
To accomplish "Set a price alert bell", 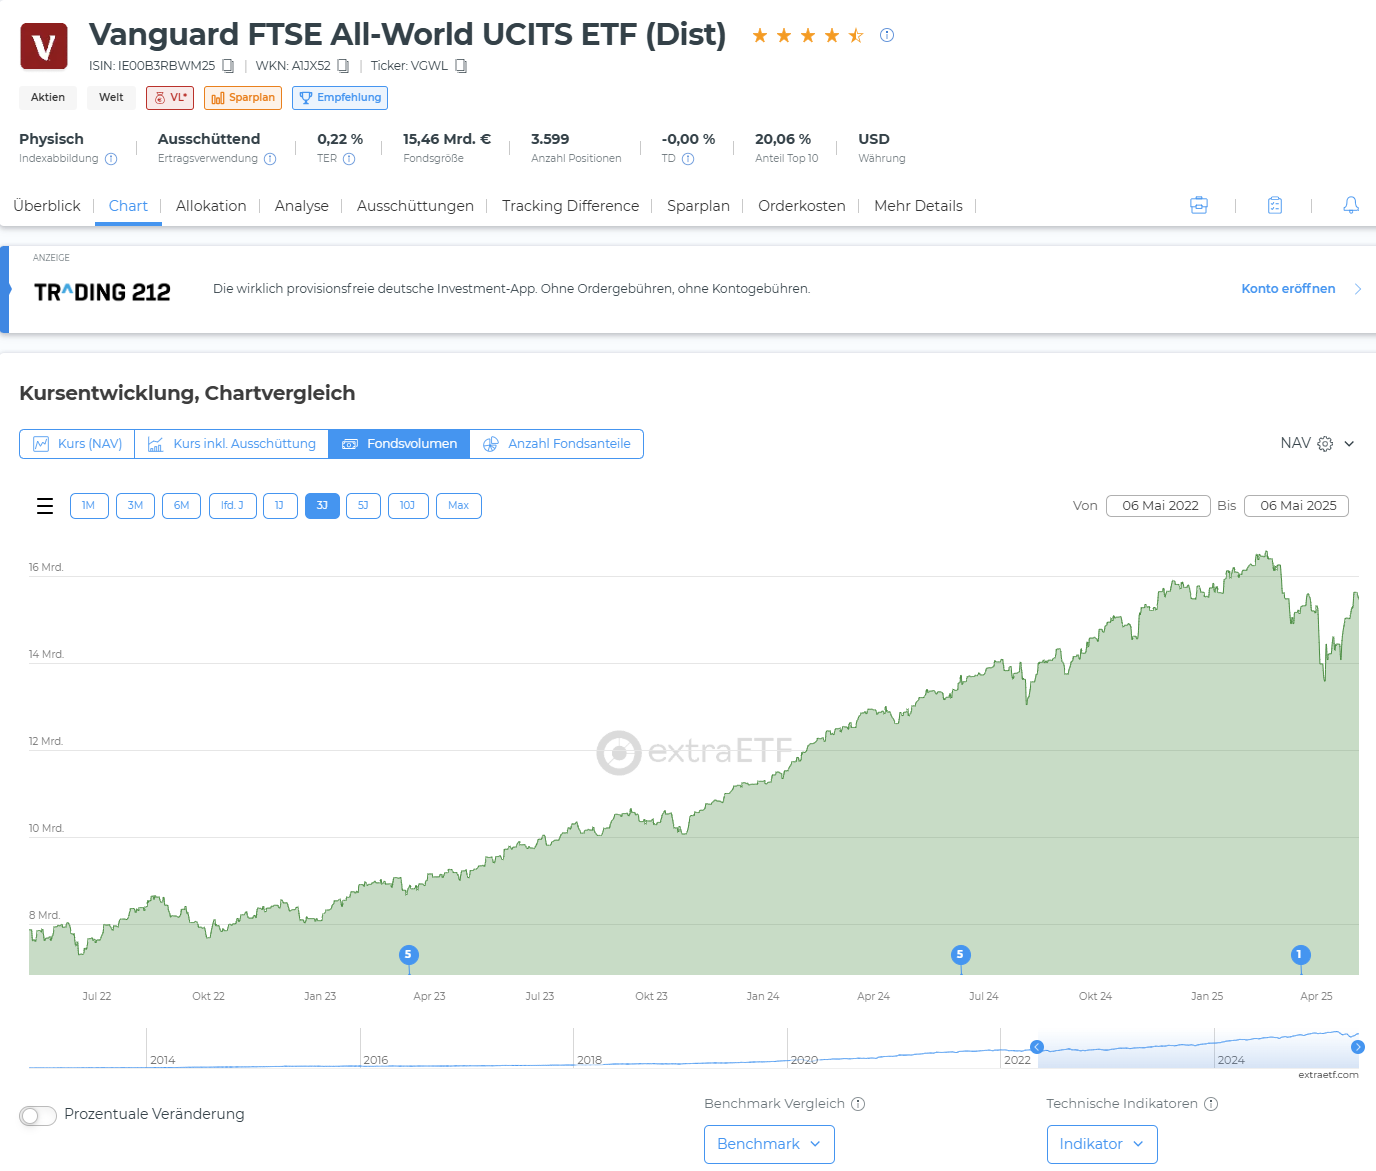I will [1351, 205].
